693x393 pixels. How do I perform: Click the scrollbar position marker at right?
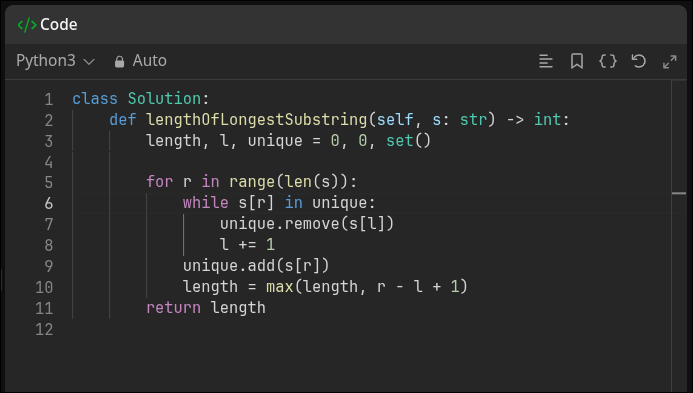click(679, 193)
